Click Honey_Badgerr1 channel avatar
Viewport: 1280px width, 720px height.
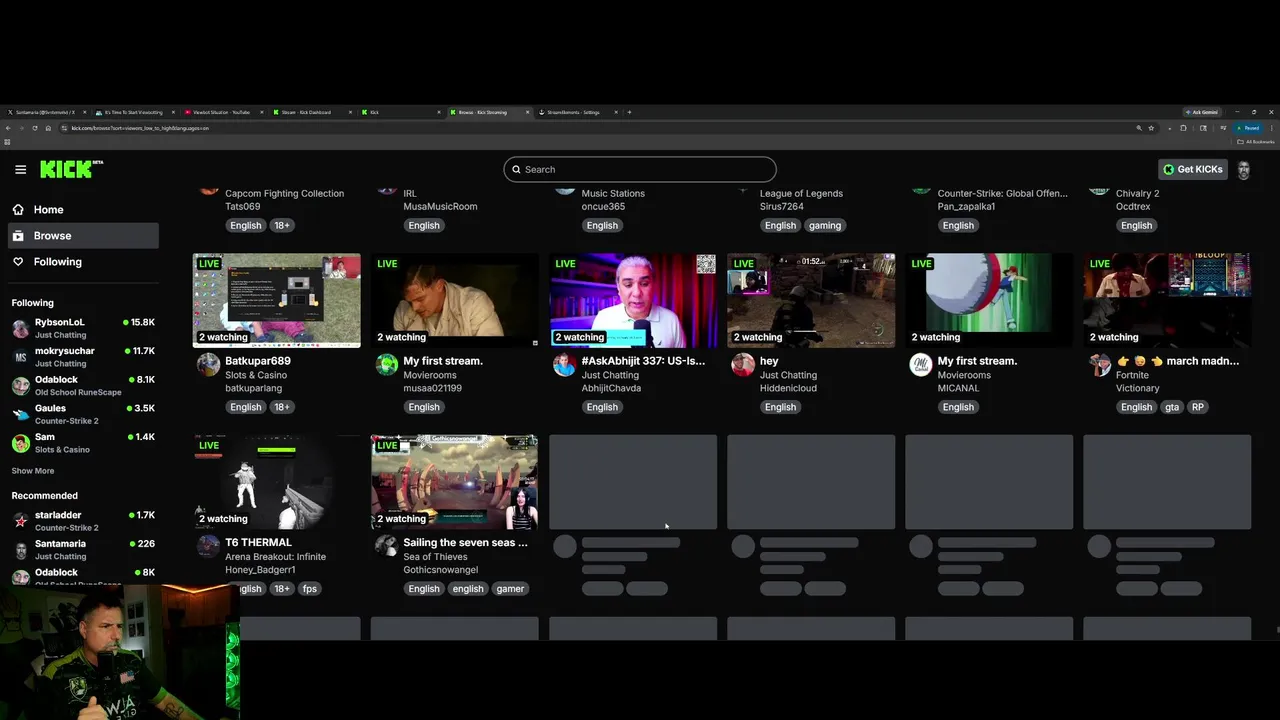pyautogui.click(x=208, y=546)
